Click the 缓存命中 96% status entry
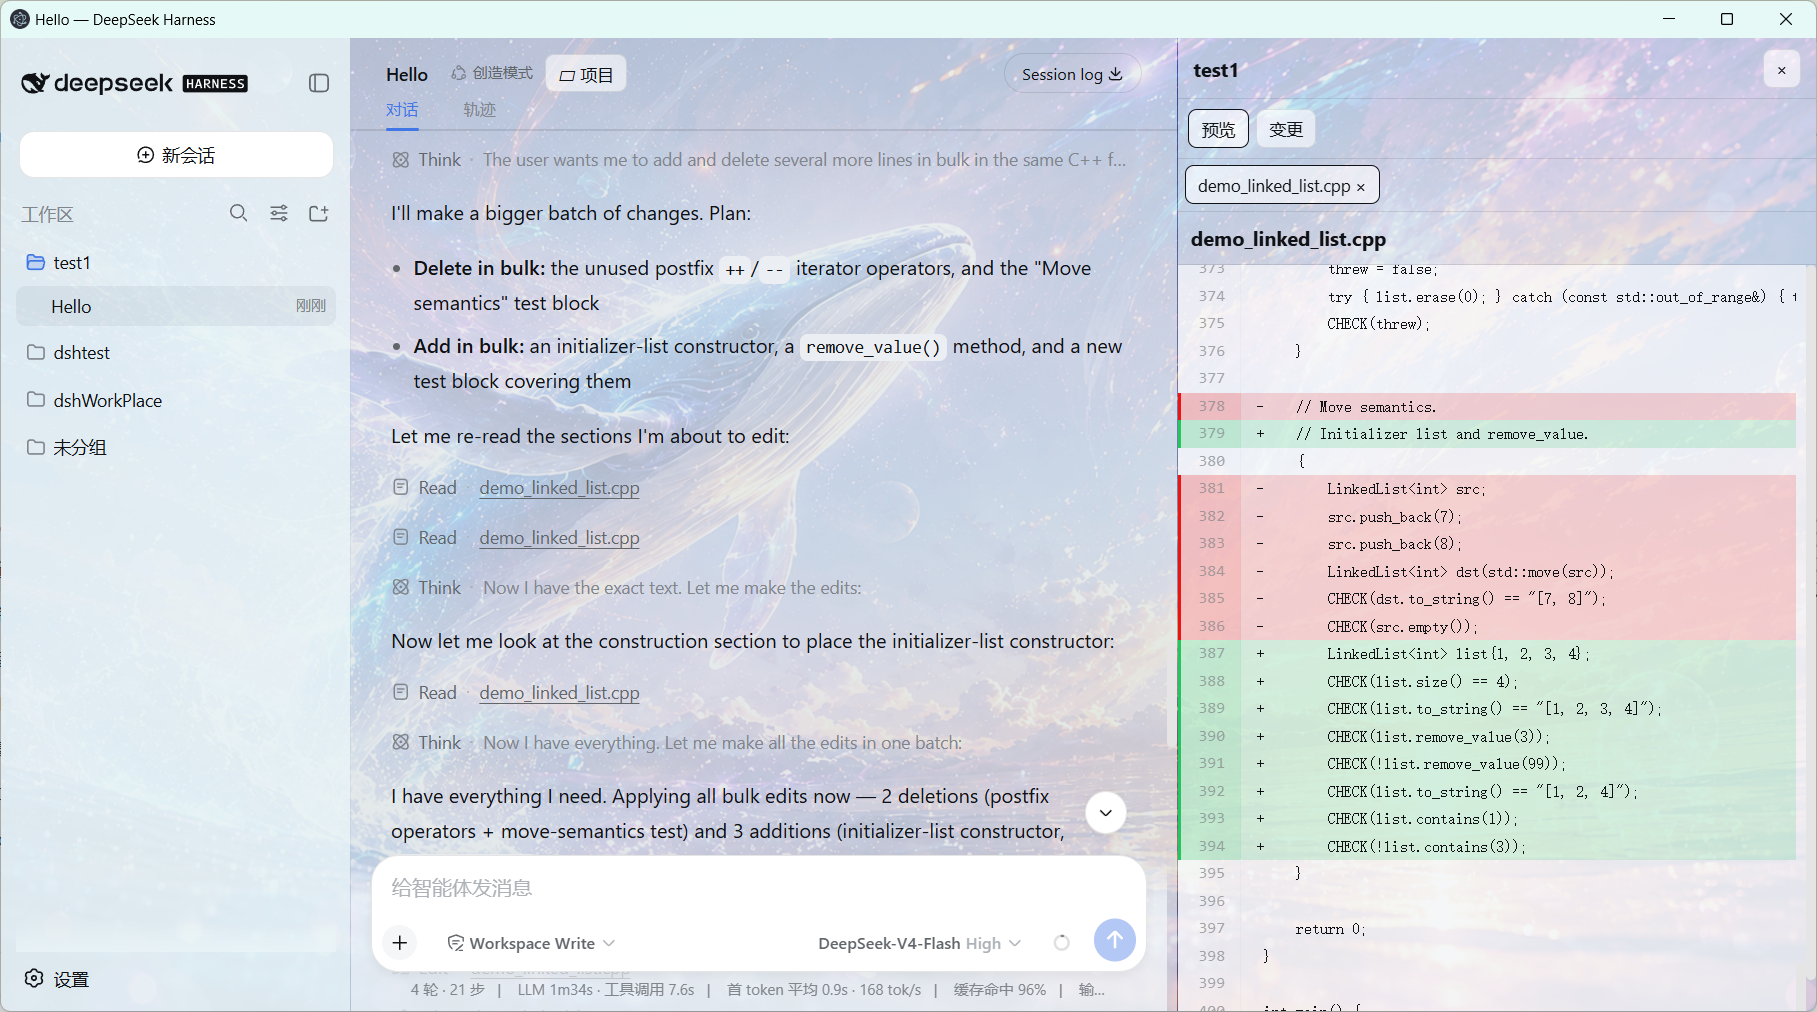This screenshot has height=1012, width=1817. (x=999, y=990)
